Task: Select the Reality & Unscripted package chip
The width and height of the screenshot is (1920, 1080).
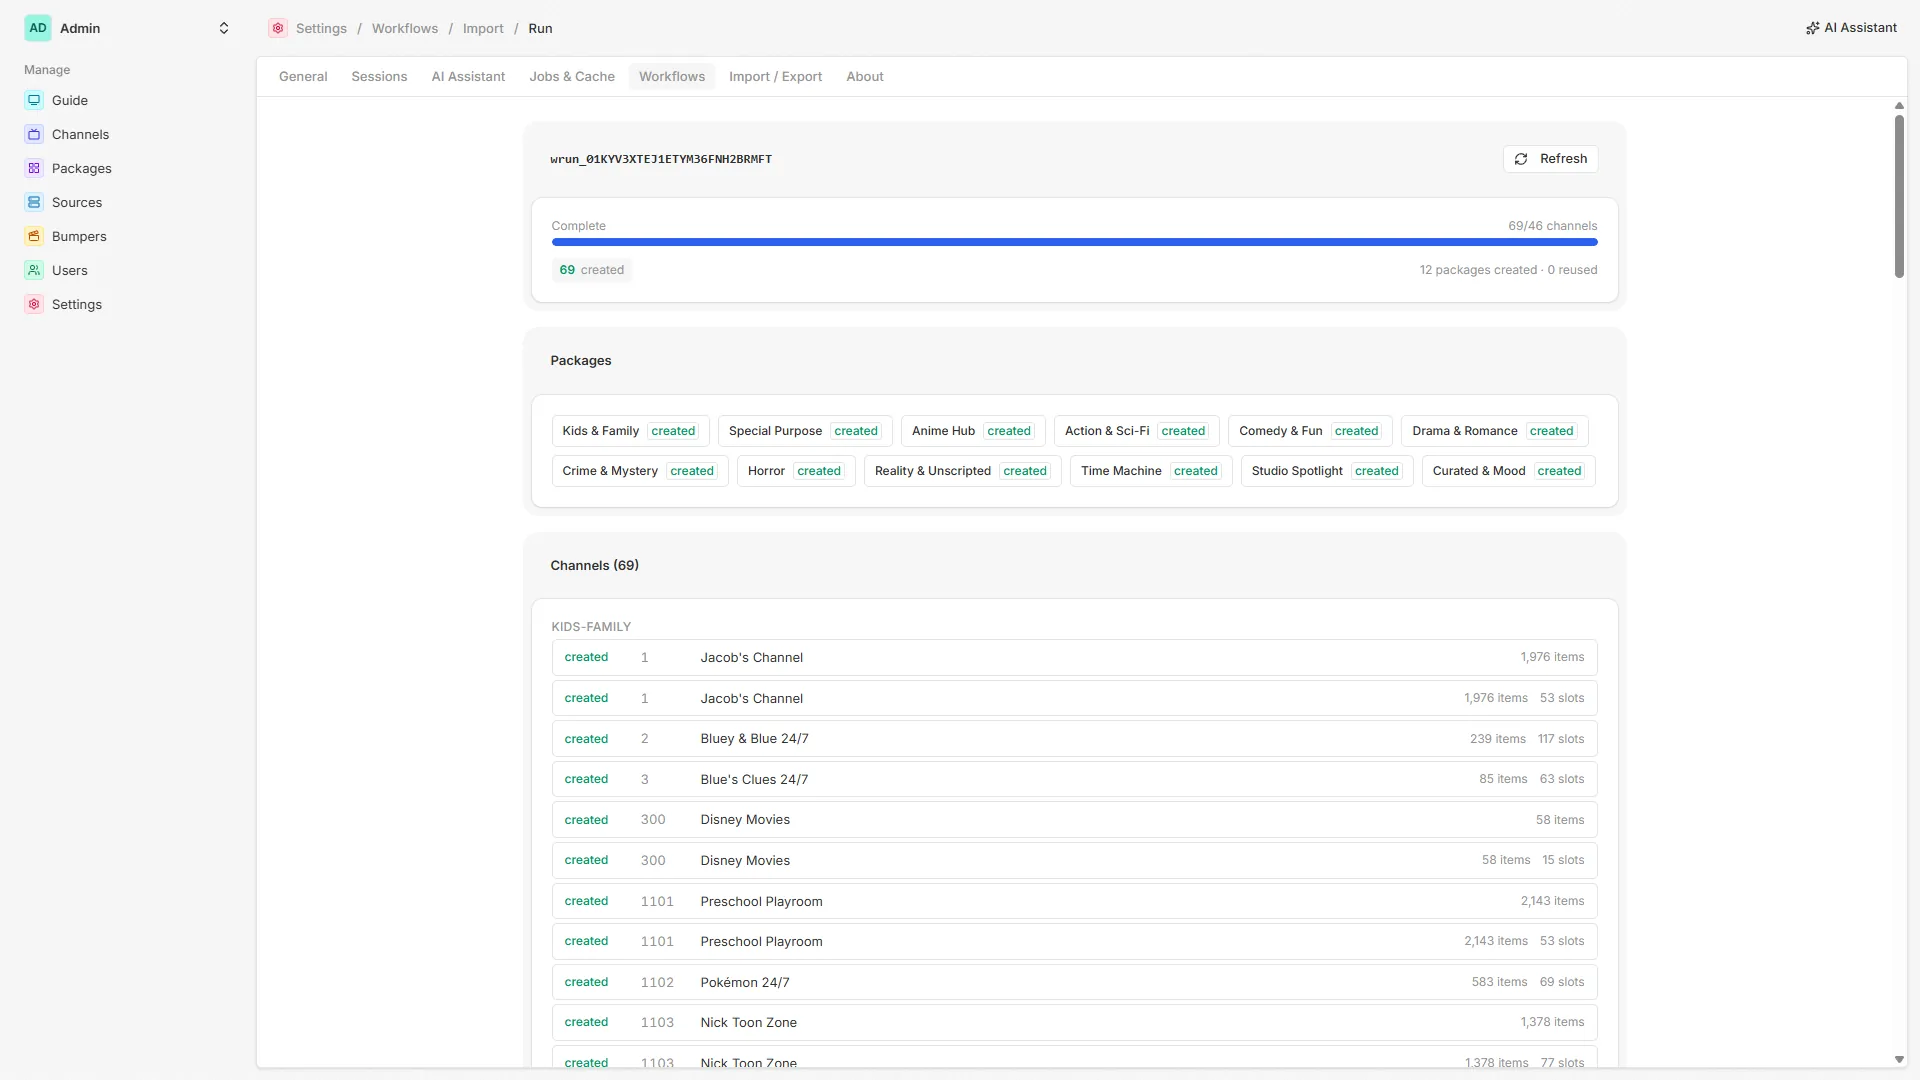Action: tap(963, 471)
